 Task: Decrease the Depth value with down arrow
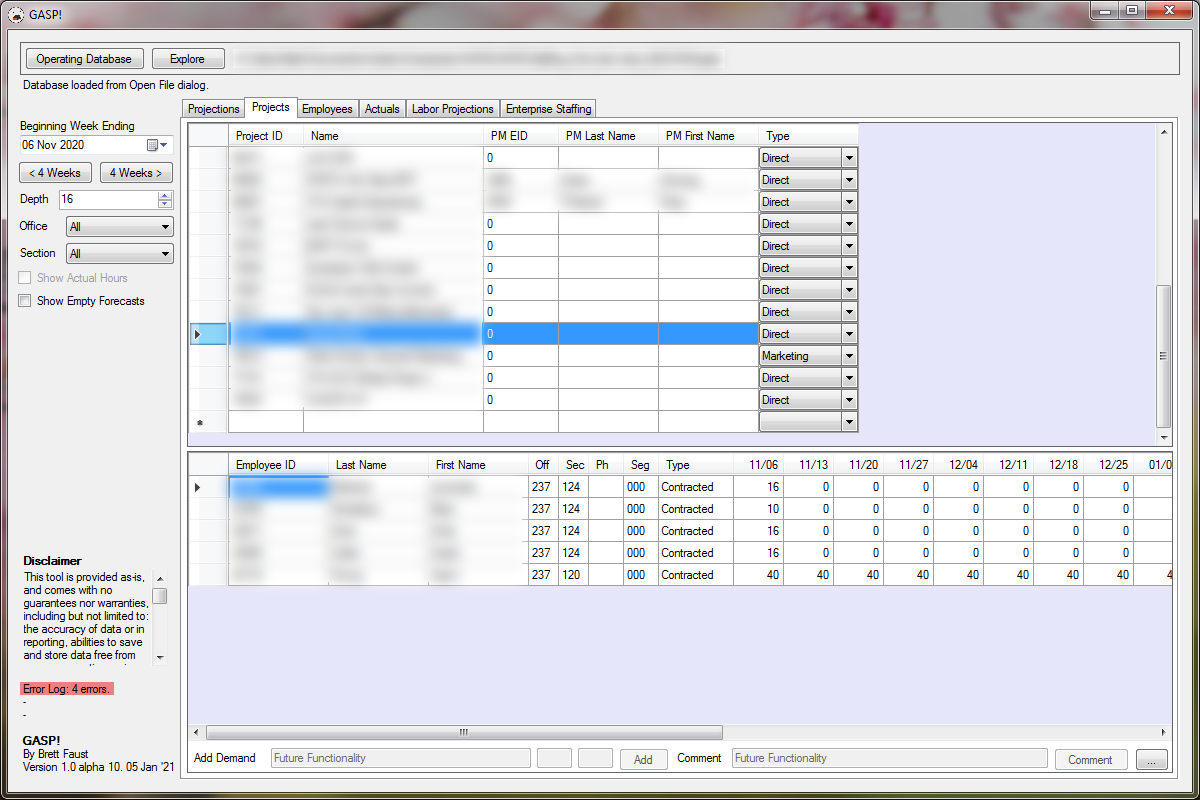[165, 204]
